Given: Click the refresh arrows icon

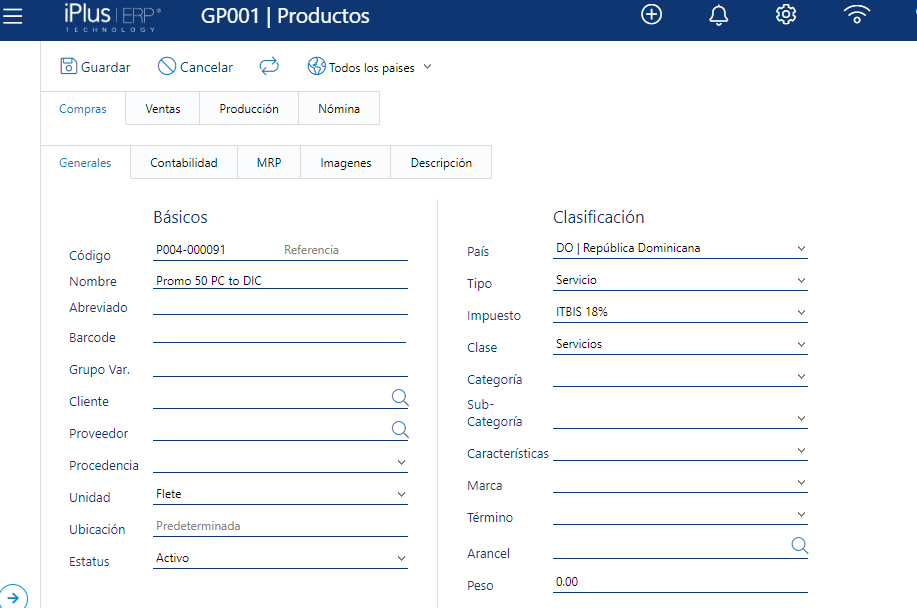Looking at the screenshot, I should [269, 66].
